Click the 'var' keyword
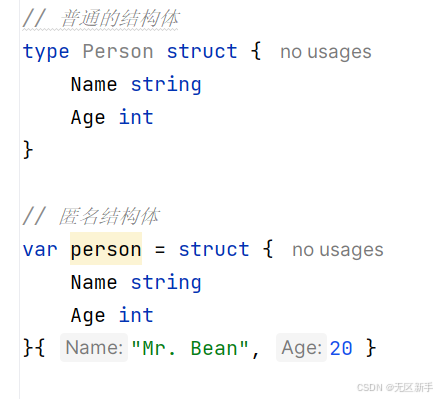The height and width of the screenshot is (399, 437). (x=40, y=250)
